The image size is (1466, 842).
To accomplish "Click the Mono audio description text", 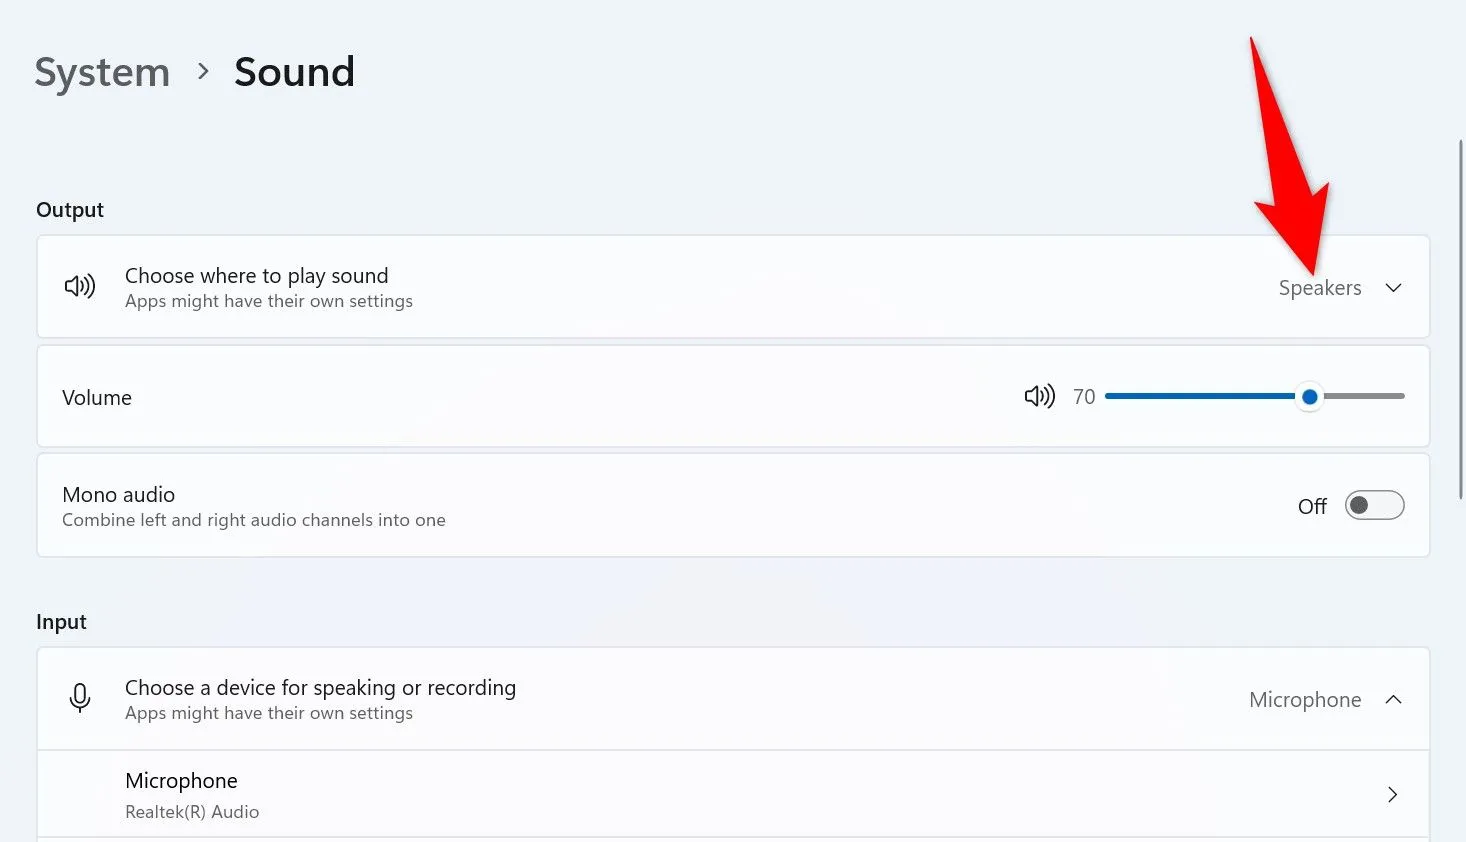I will tap(254, 520).
